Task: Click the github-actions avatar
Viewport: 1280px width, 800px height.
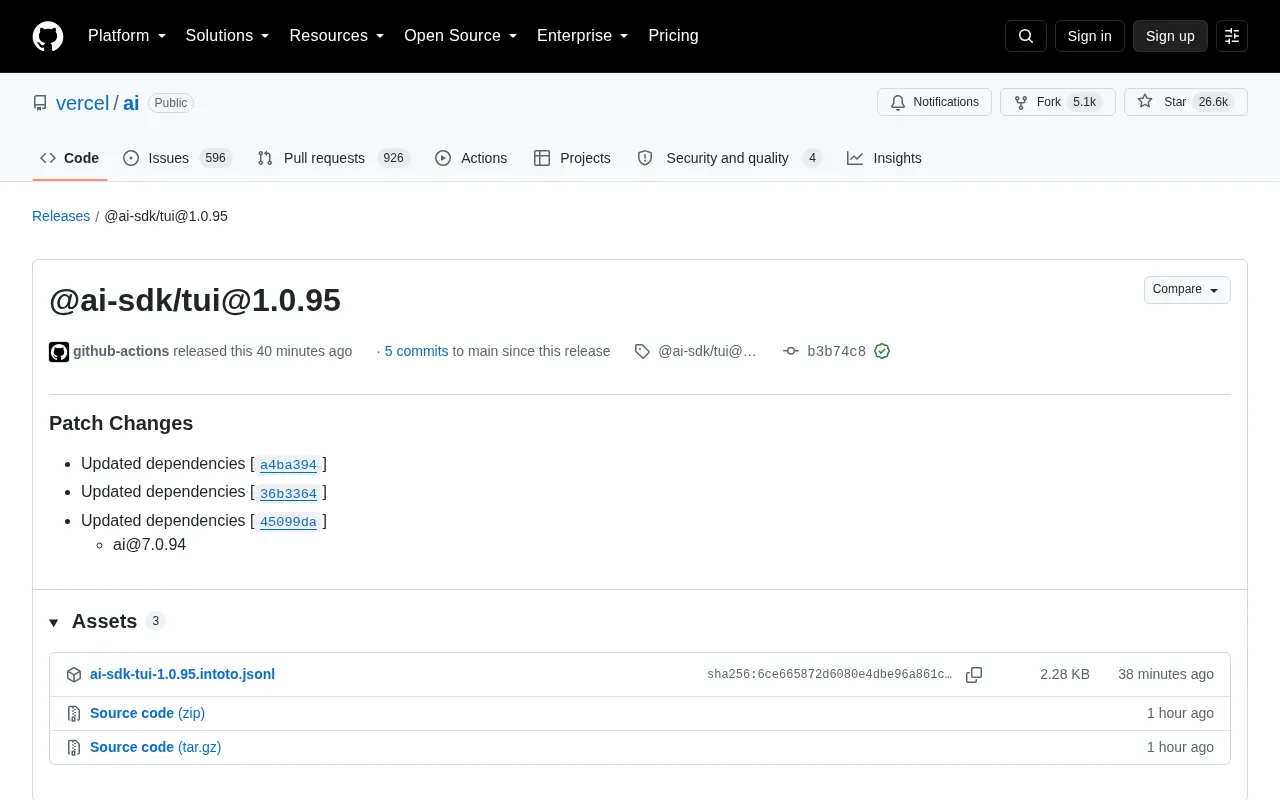Action: [x=59, y=351]
